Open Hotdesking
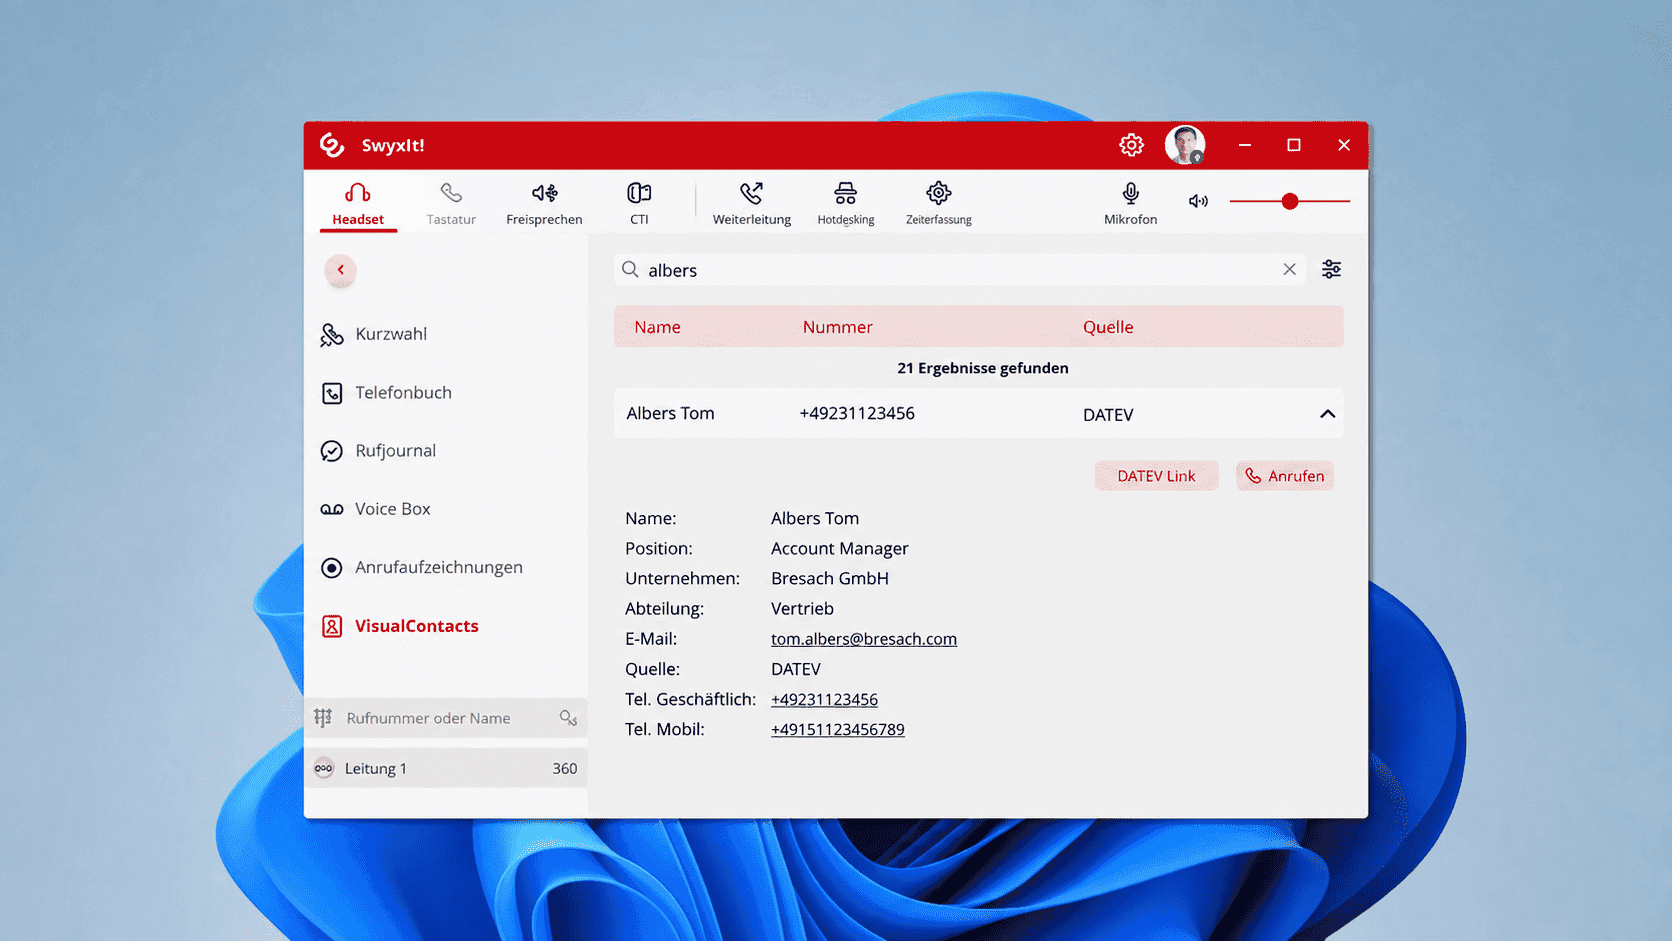The image size is (1672, 941). coord(846,204)
